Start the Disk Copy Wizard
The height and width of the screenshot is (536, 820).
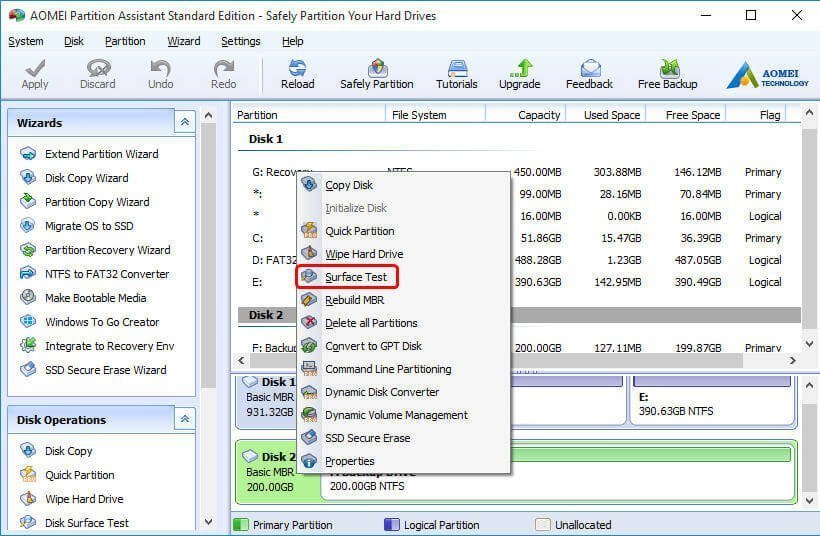tap(86, 178)
